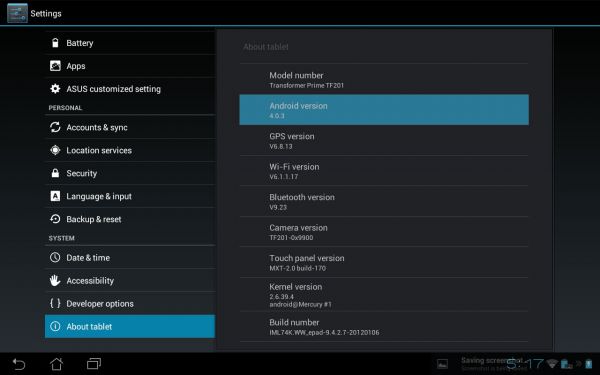Open Date & time label

click(88, 258)
